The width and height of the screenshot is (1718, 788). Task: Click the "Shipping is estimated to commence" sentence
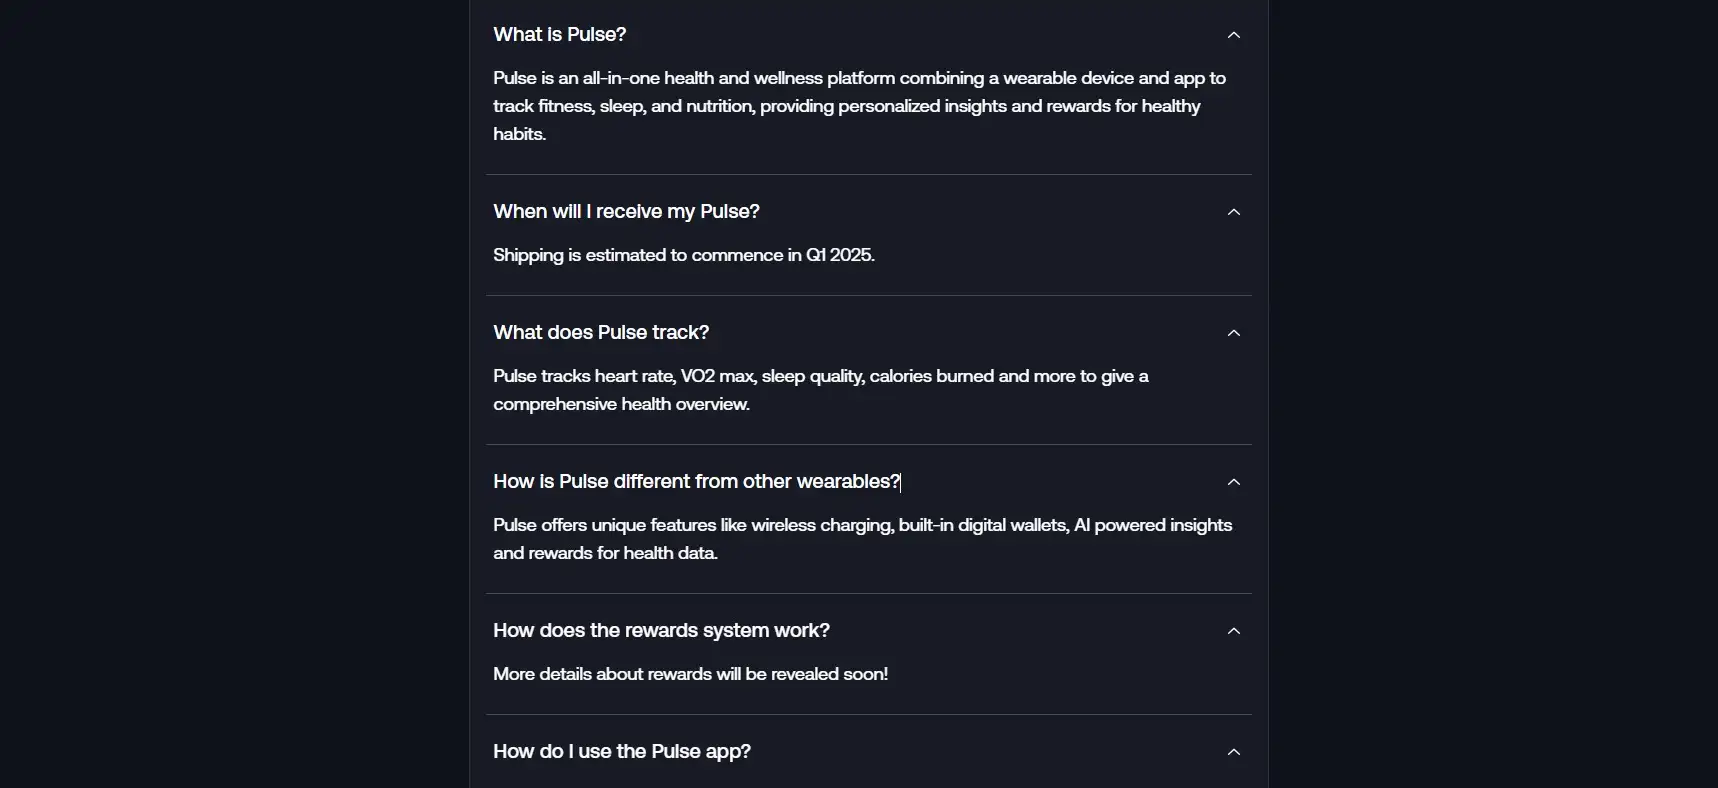[684, 255]
